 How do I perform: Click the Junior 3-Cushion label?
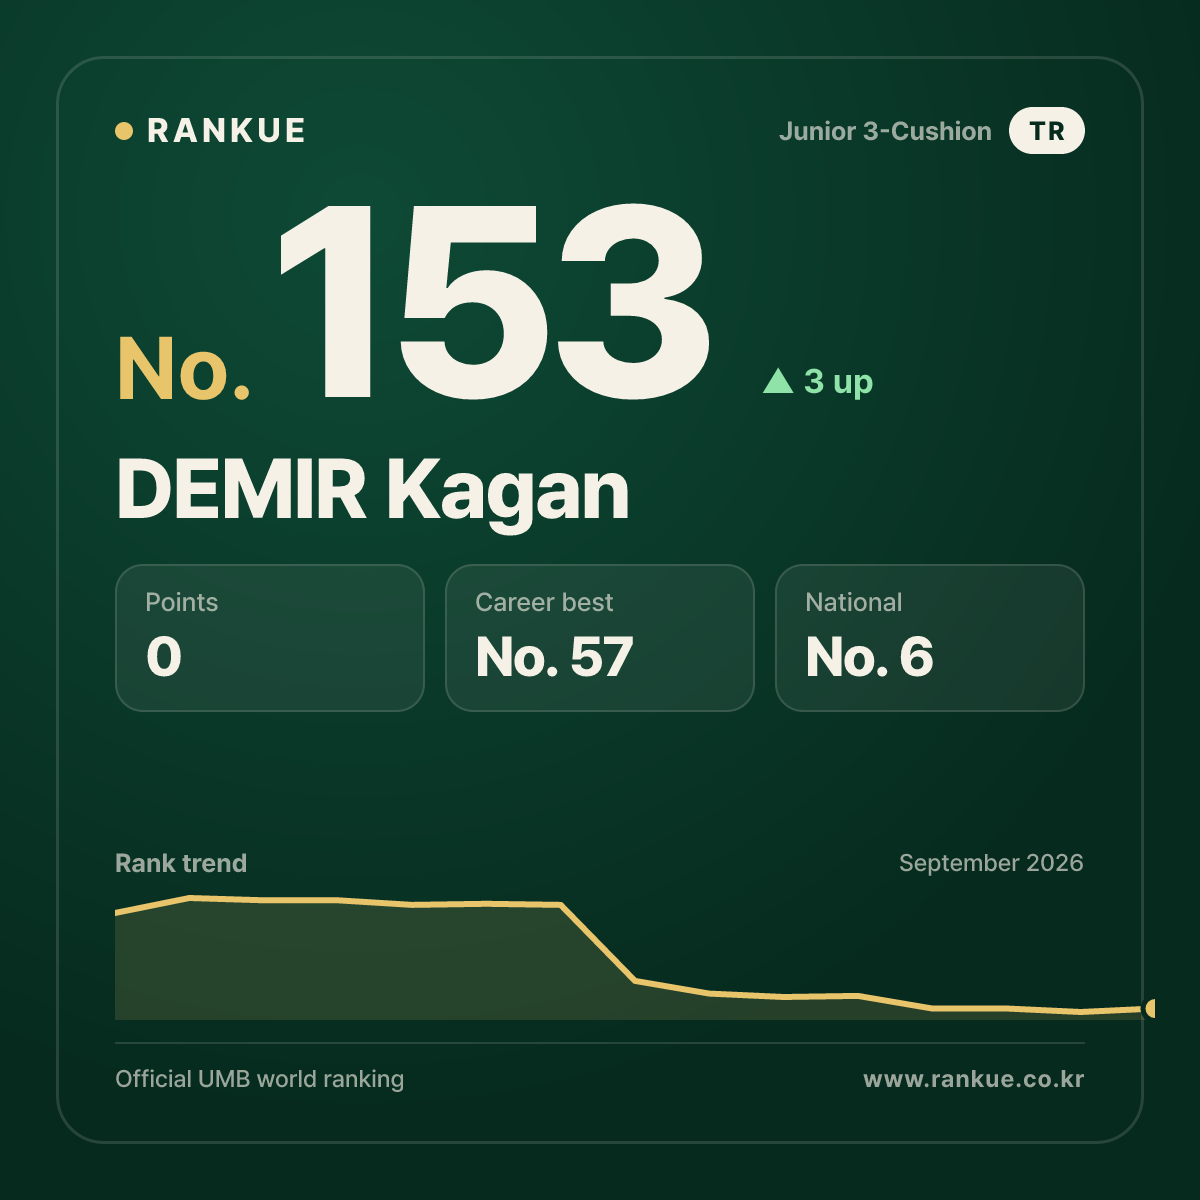[x=885, y=131]
